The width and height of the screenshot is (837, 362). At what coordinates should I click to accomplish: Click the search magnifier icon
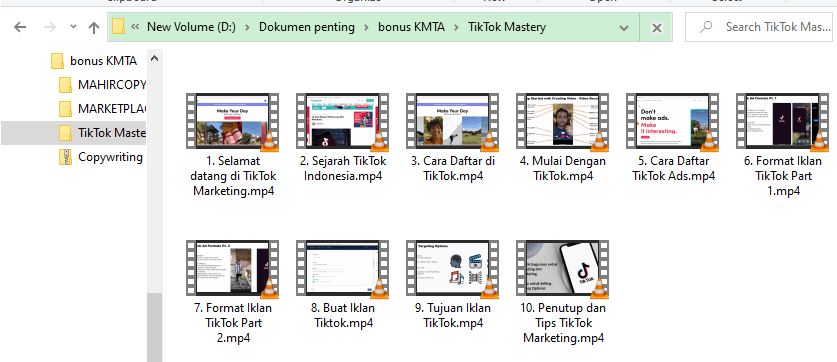[x=706, y=26]
